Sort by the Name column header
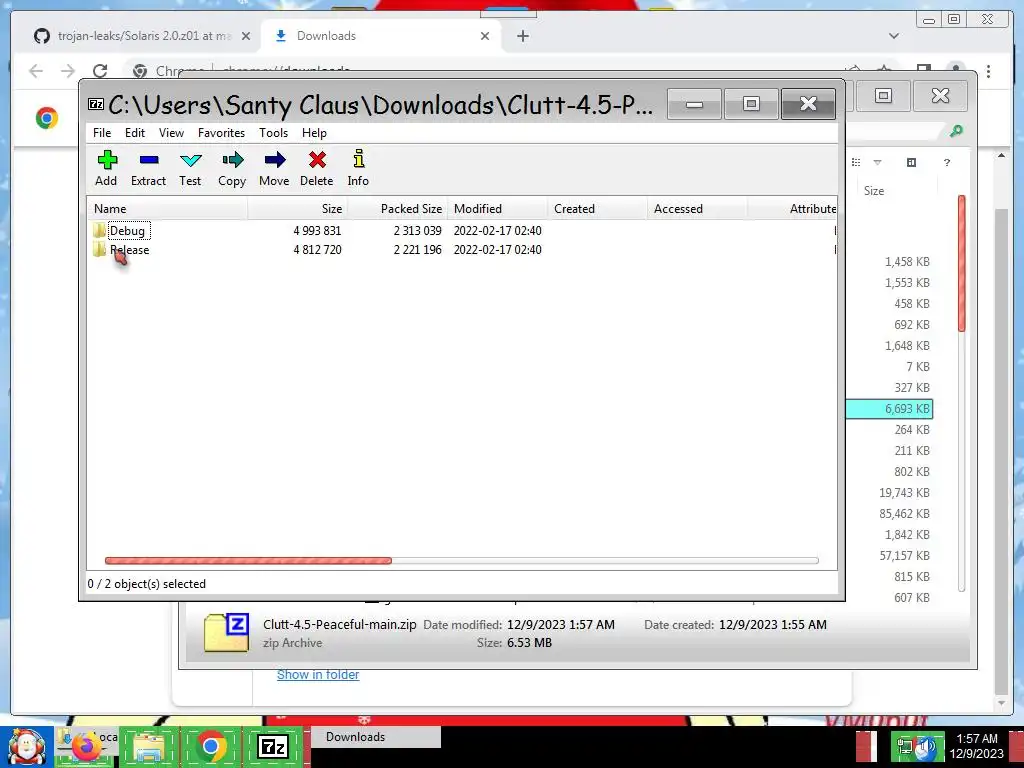The image size is (1024, 768). point(168,209)
